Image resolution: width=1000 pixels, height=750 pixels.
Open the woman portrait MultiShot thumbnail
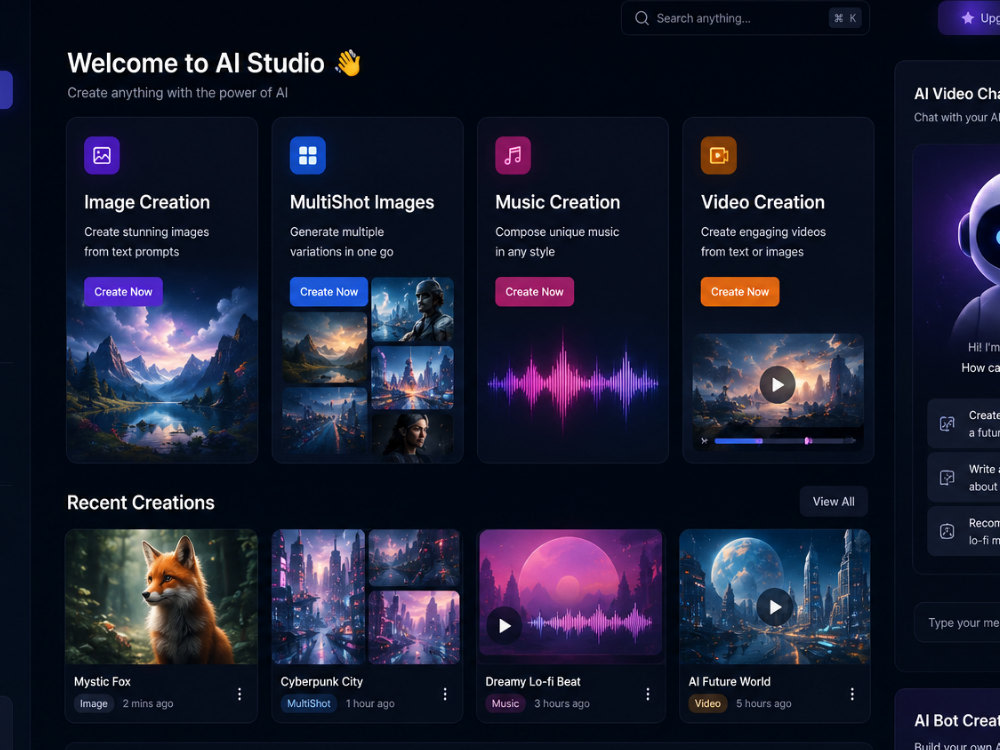413,438
